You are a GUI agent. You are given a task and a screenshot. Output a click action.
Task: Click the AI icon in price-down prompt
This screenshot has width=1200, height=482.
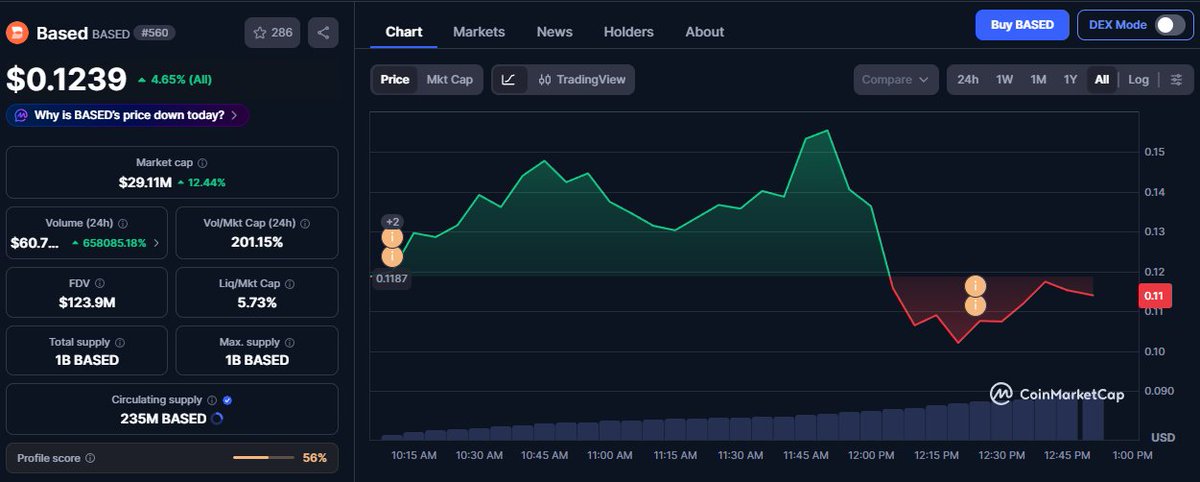(x=21, y=115)
